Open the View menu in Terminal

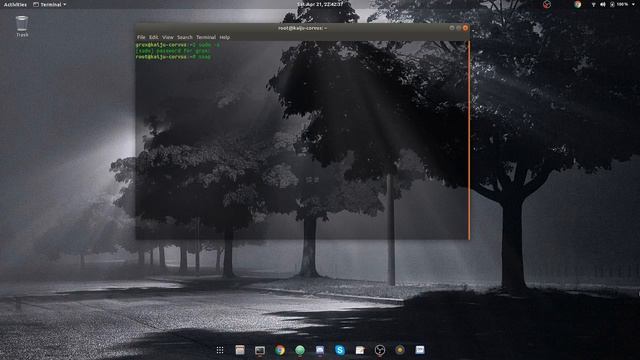coord(167,37)
